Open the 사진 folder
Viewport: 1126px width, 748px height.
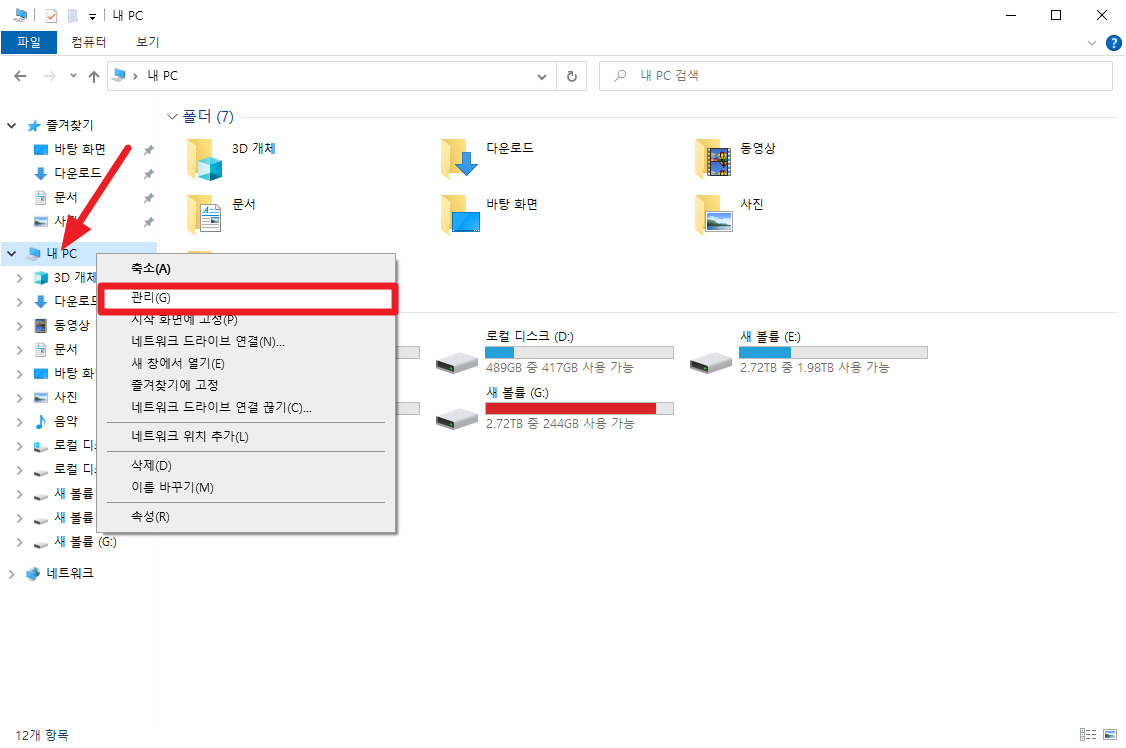pyautogui.click(x=713, y=214)
